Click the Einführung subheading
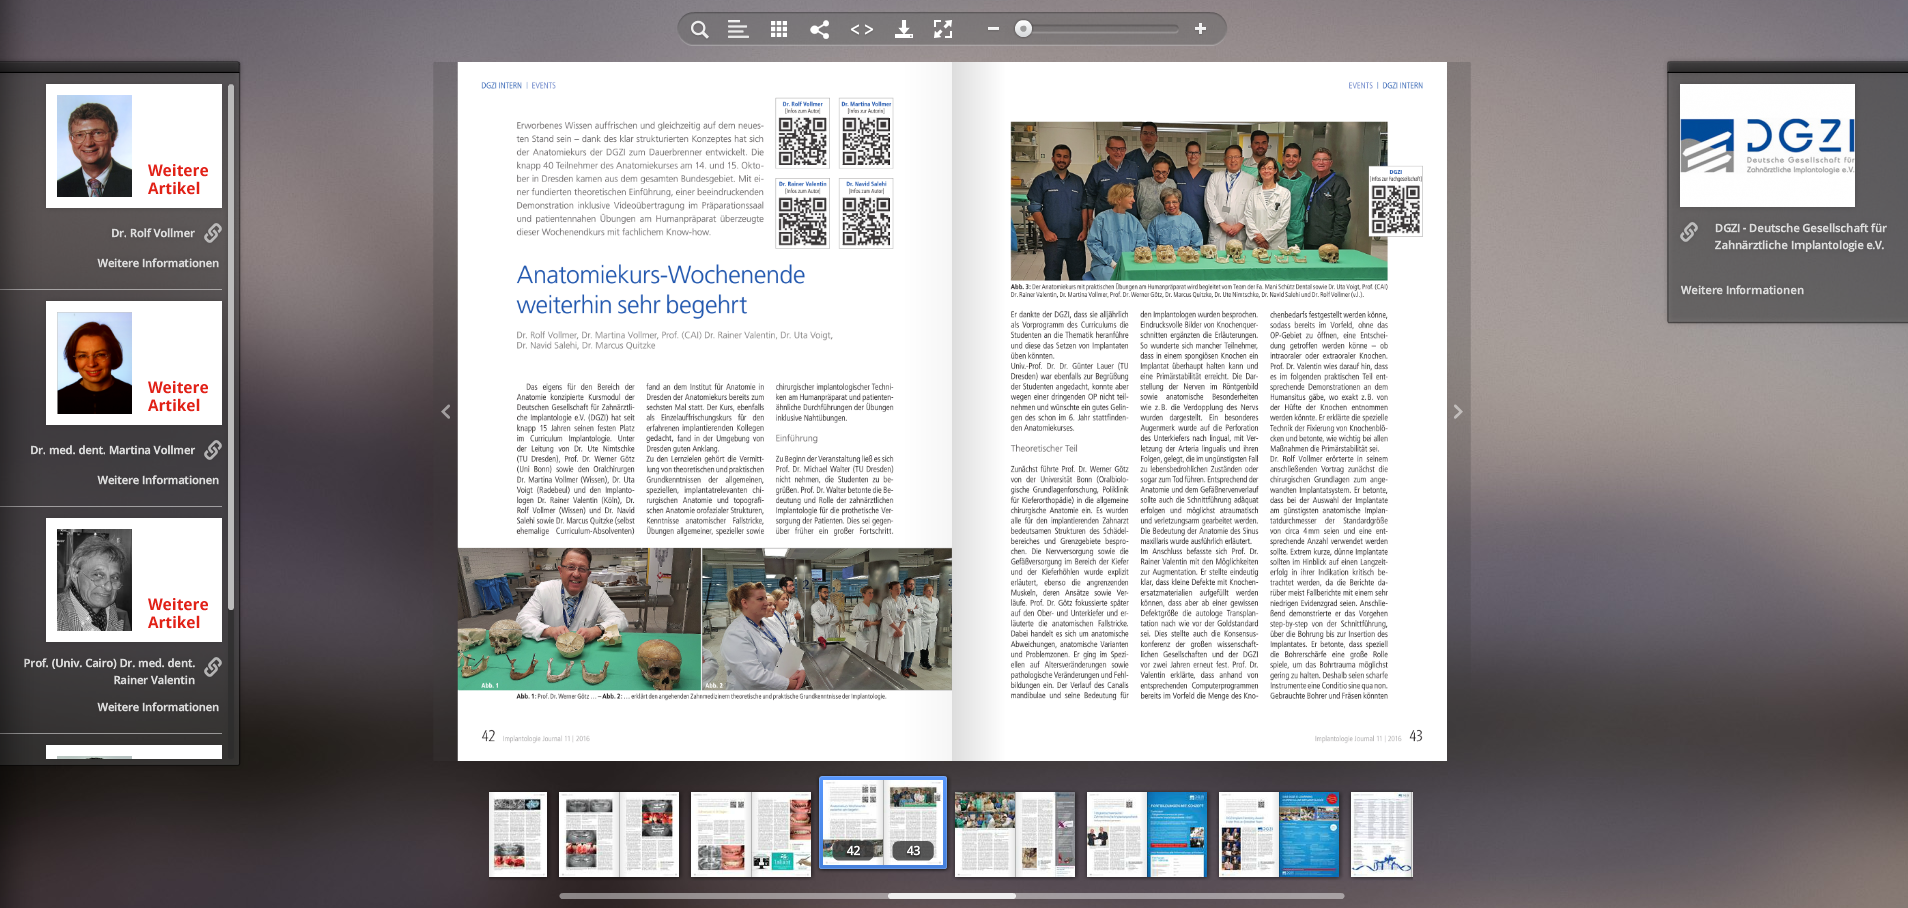 click(x=797, y=438)
